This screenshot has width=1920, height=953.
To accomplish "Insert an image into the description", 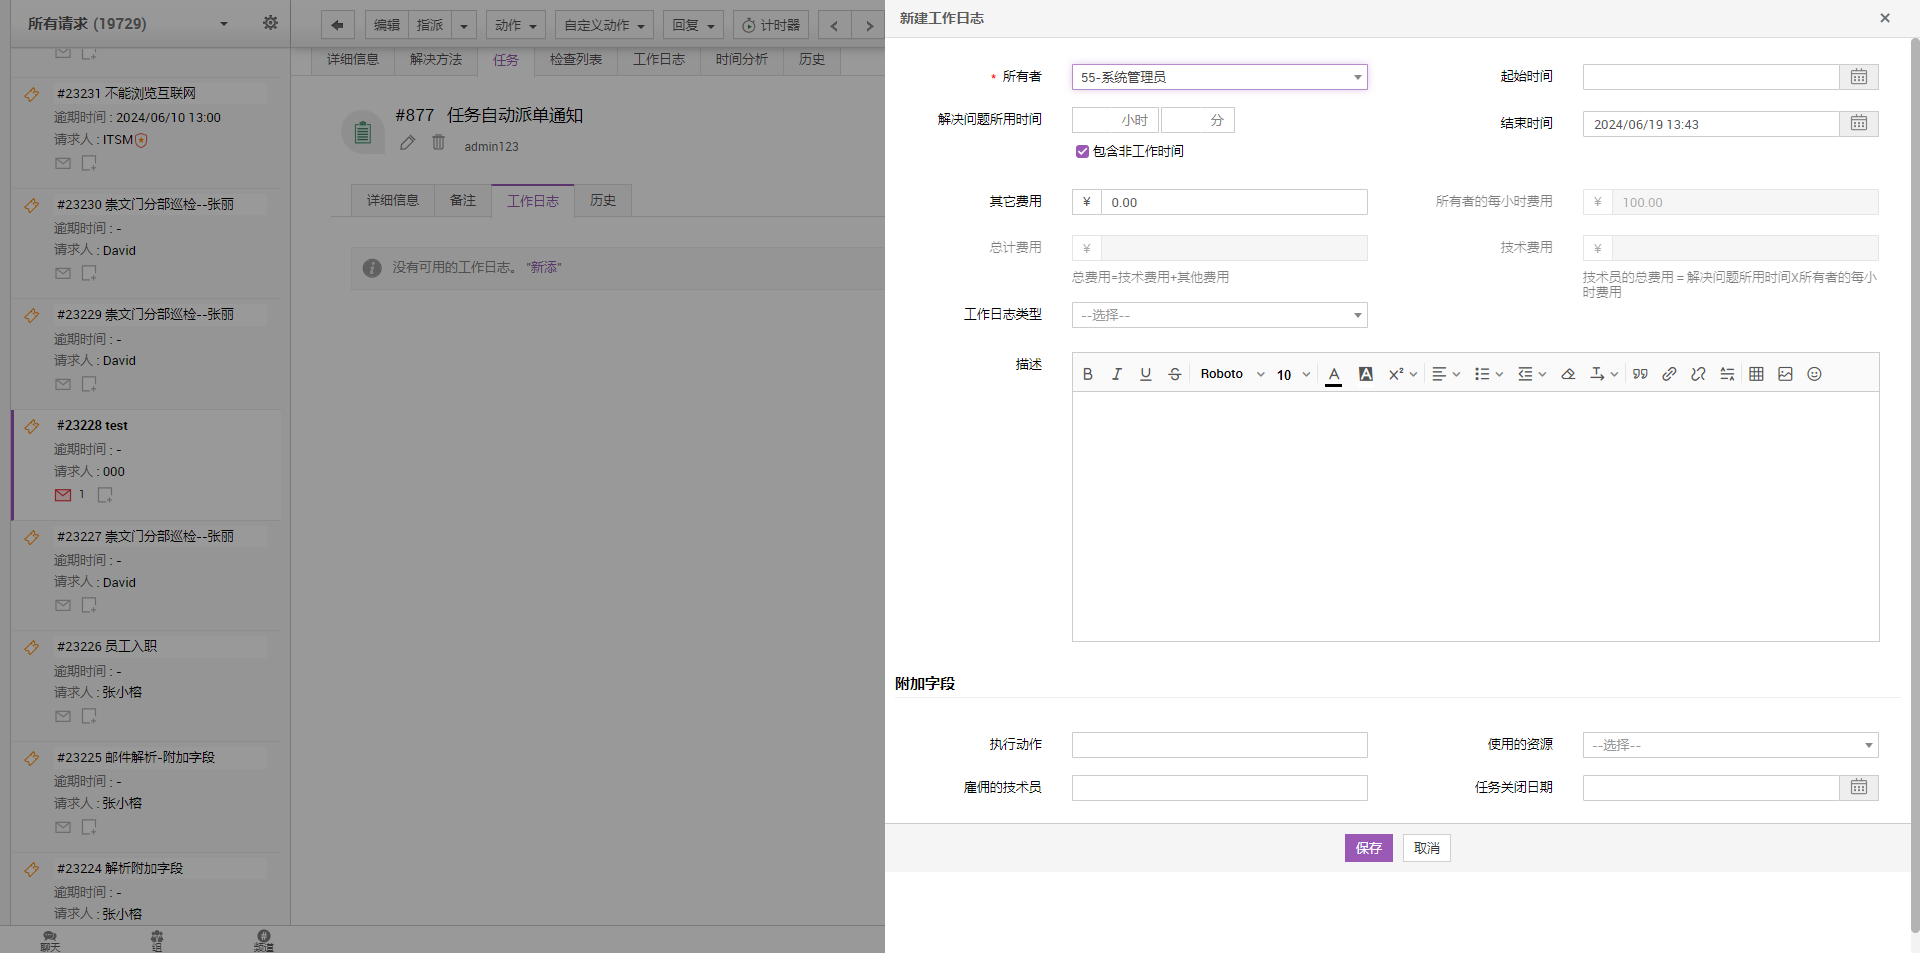I will coord(1785,374).
